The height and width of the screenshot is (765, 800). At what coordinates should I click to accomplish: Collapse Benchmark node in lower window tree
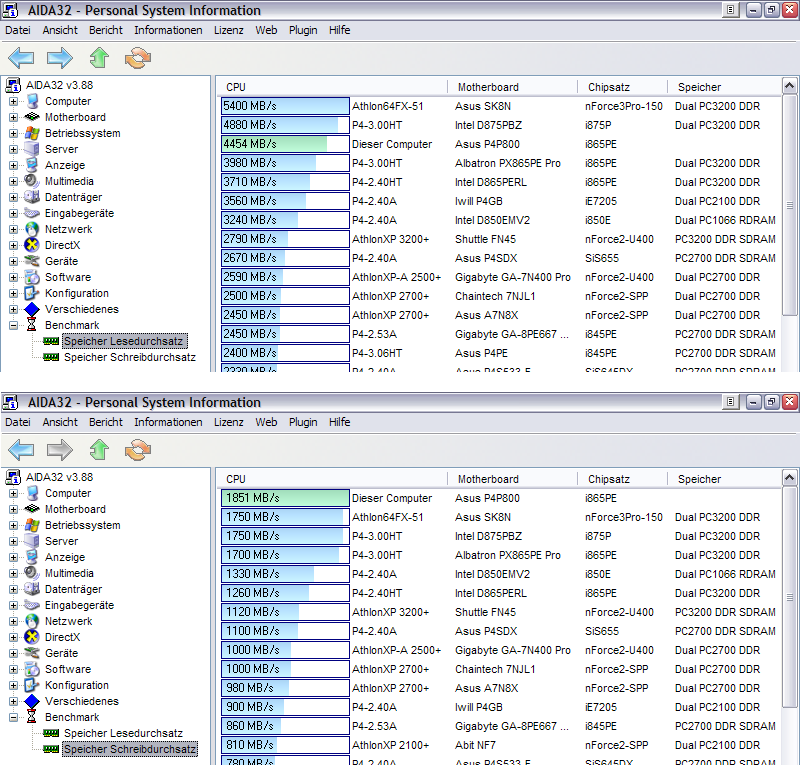(13, 717)
